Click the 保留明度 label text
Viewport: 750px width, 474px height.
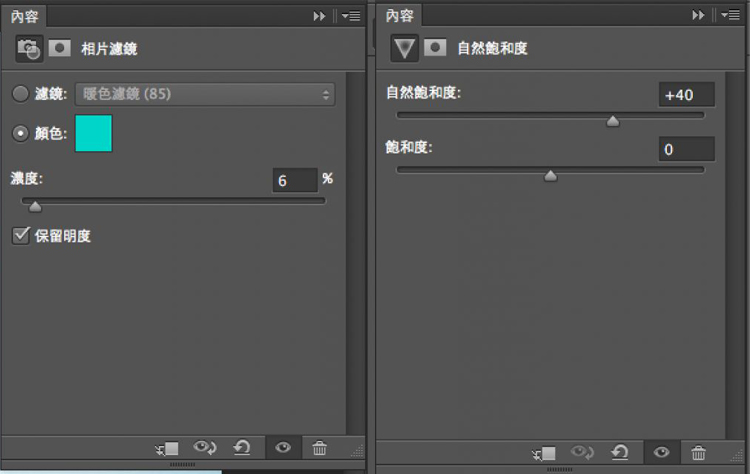tap(63, 236)
